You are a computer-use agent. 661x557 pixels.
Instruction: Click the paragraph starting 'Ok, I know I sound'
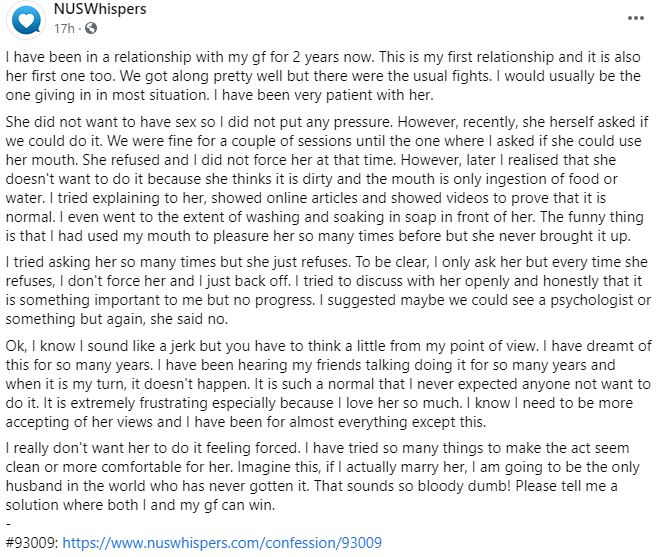click(328, 384)
